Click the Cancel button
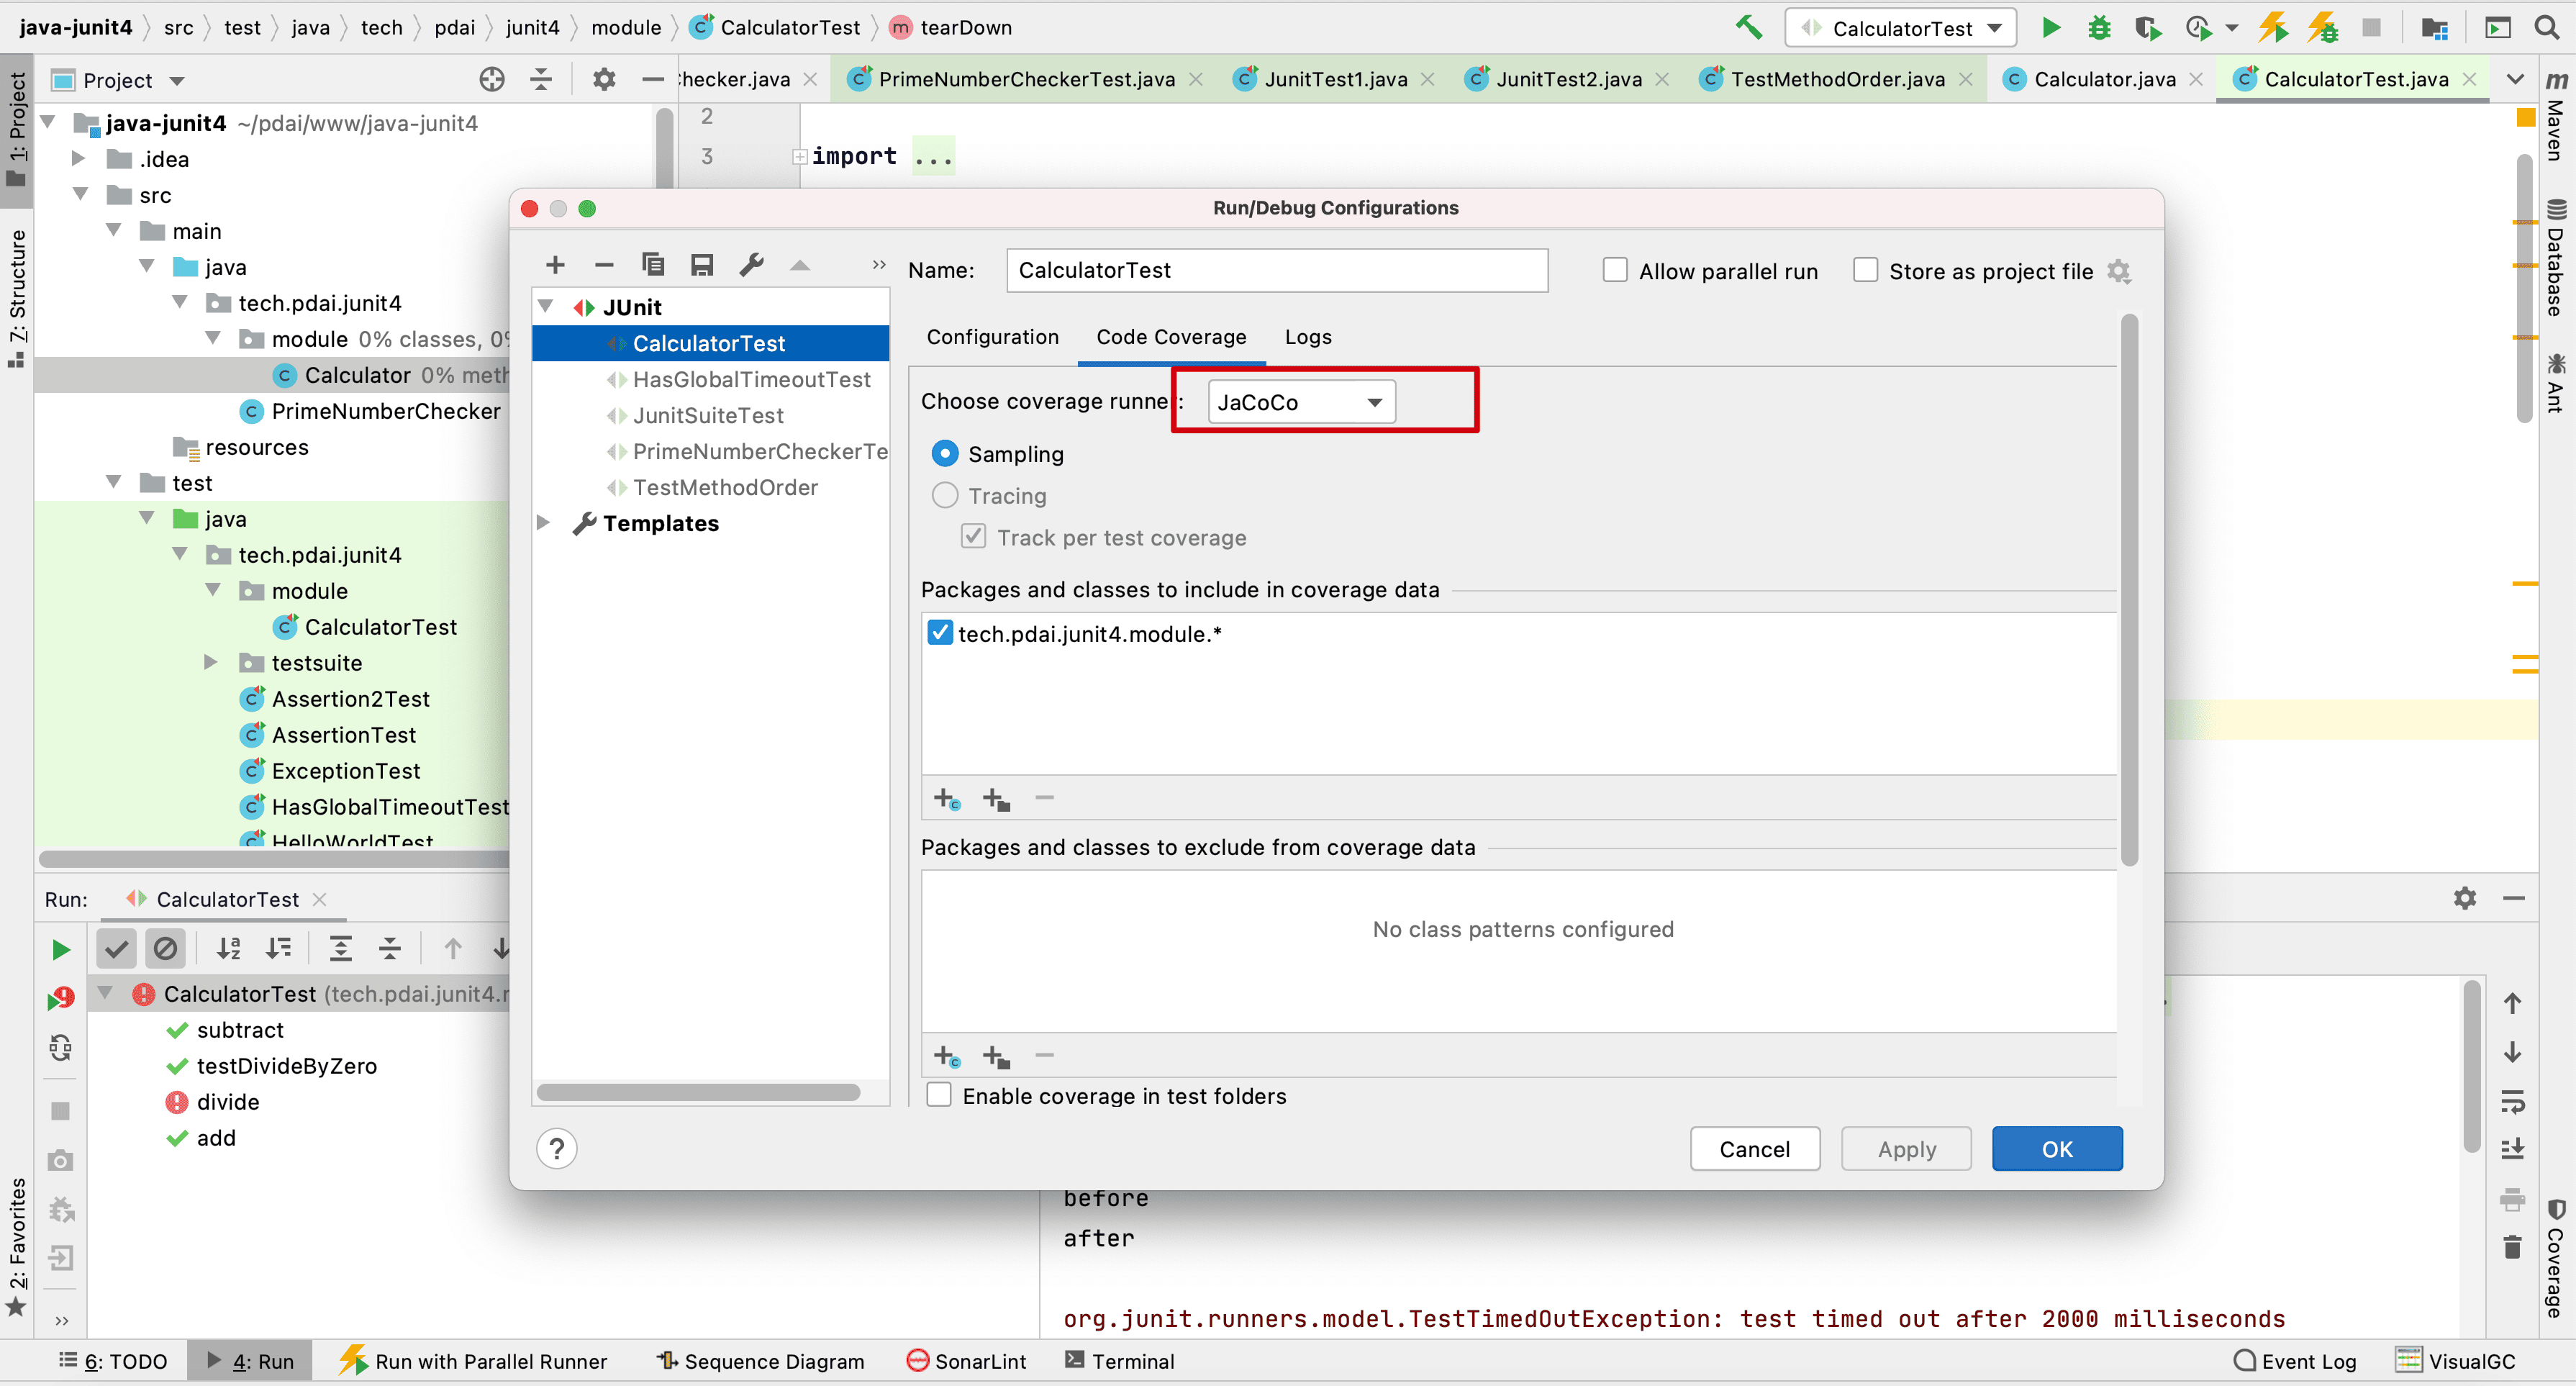 click(1754, 1149)
